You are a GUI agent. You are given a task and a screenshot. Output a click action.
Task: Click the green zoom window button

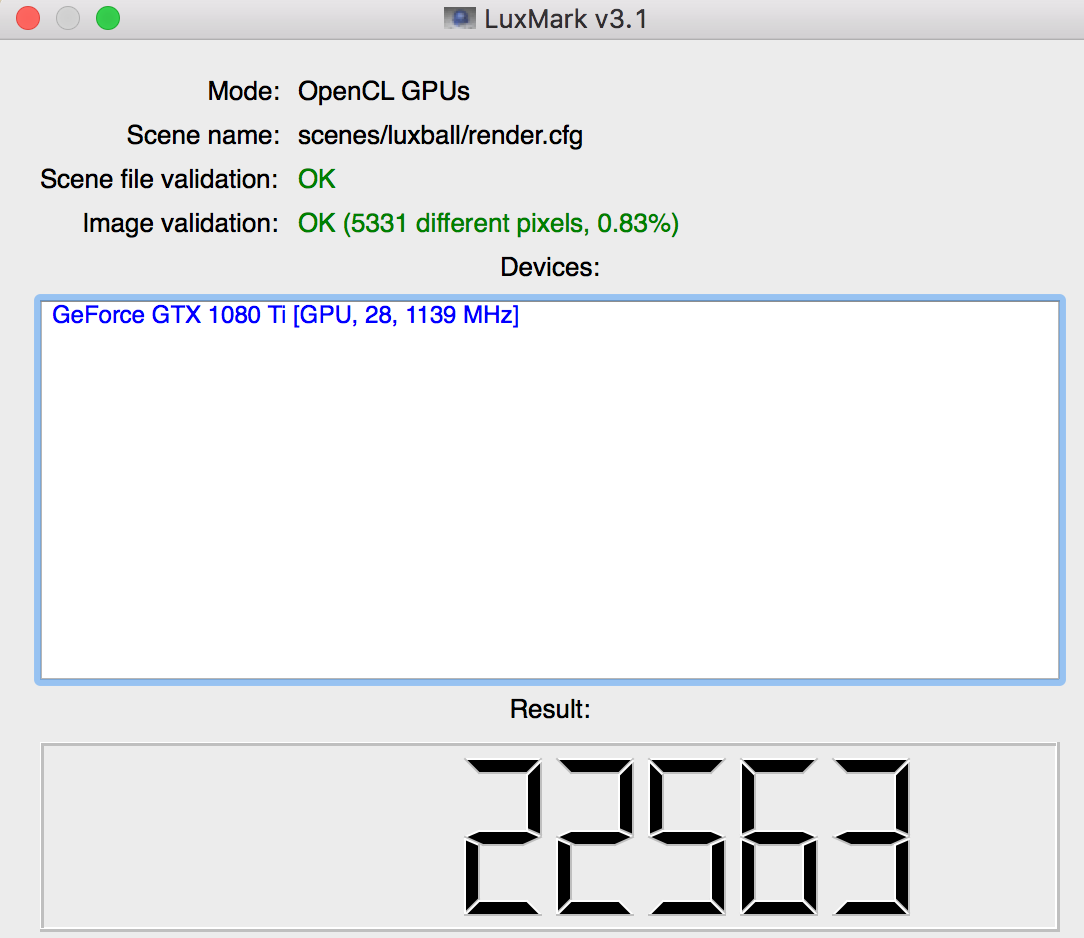(108, 18)
